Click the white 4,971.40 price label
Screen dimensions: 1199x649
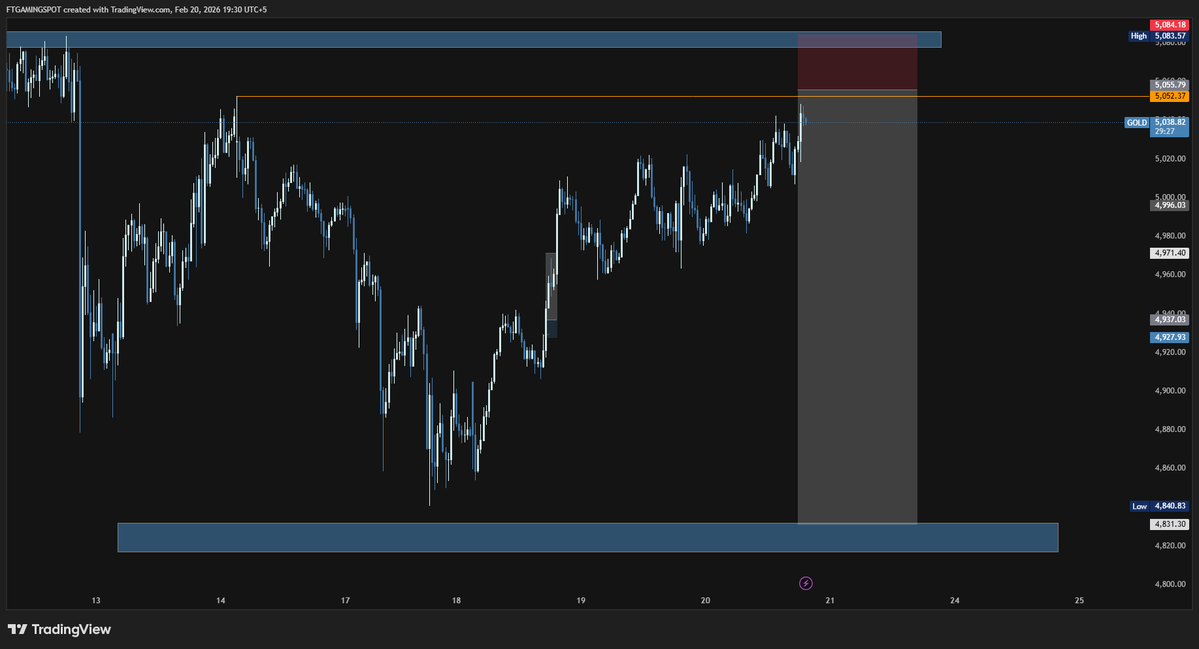[1170, 253]
